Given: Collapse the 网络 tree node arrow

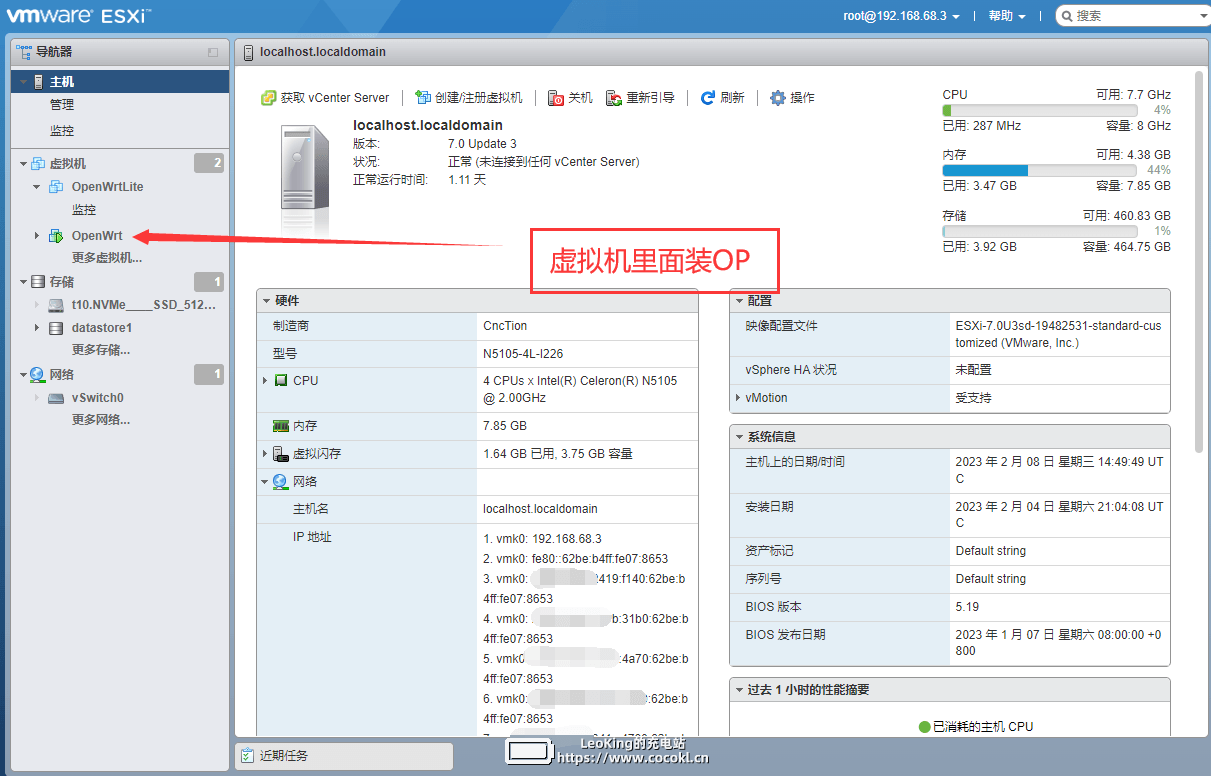Looking at the screenshot, I should pos(23,374).
